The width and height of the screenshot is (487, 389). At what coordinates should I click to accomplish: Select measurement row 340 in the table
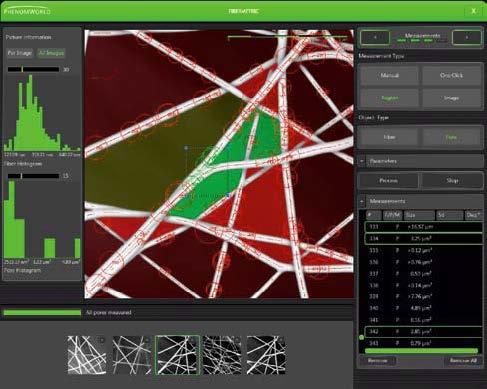[x=422, y=308]
